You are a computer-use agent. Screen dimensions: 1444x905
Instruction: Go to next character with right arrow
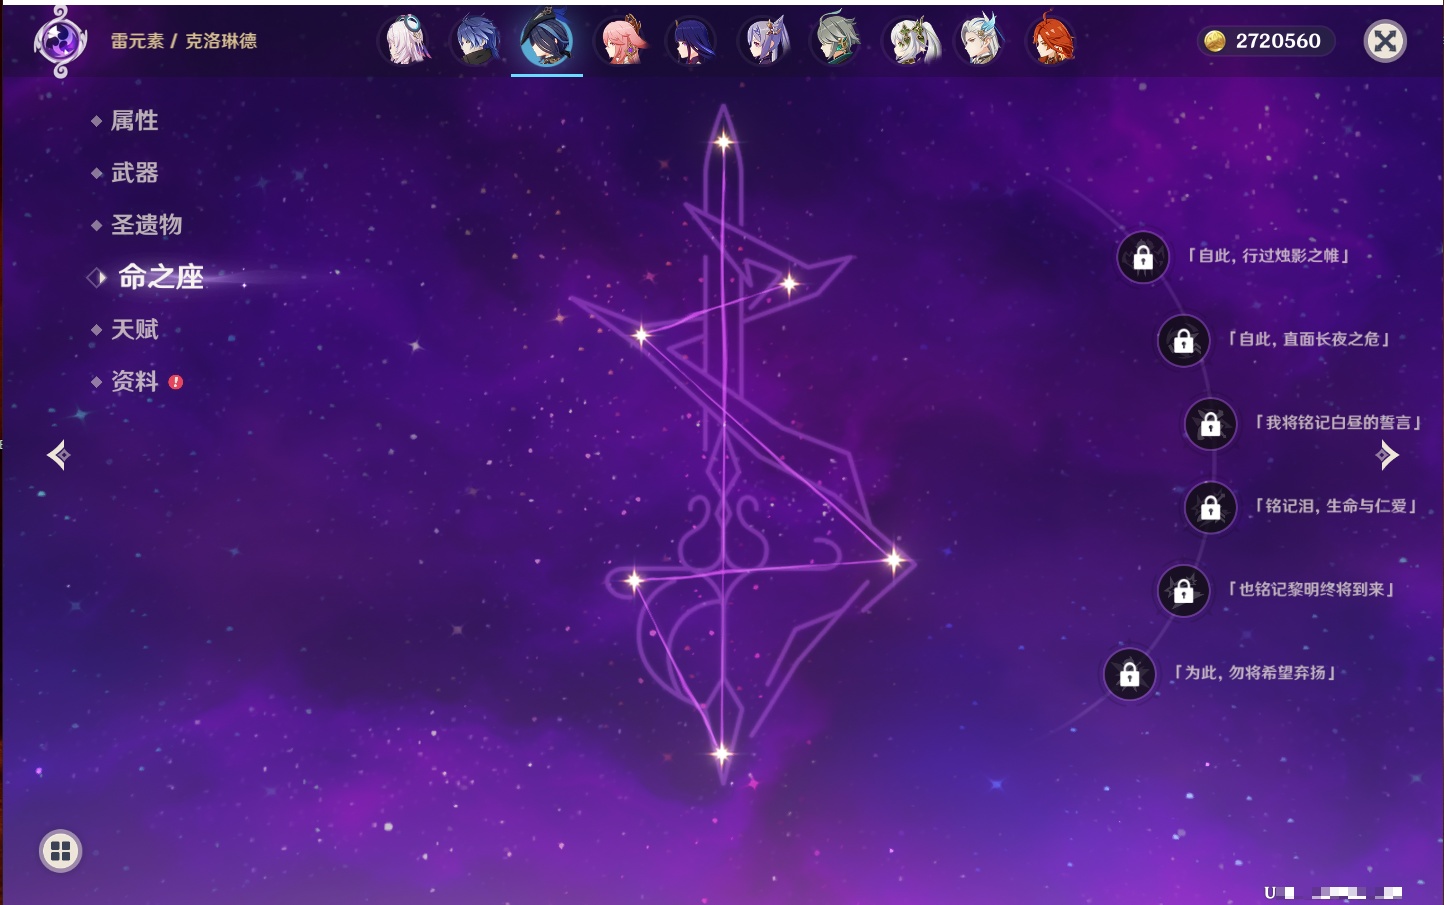(1387, 455)
